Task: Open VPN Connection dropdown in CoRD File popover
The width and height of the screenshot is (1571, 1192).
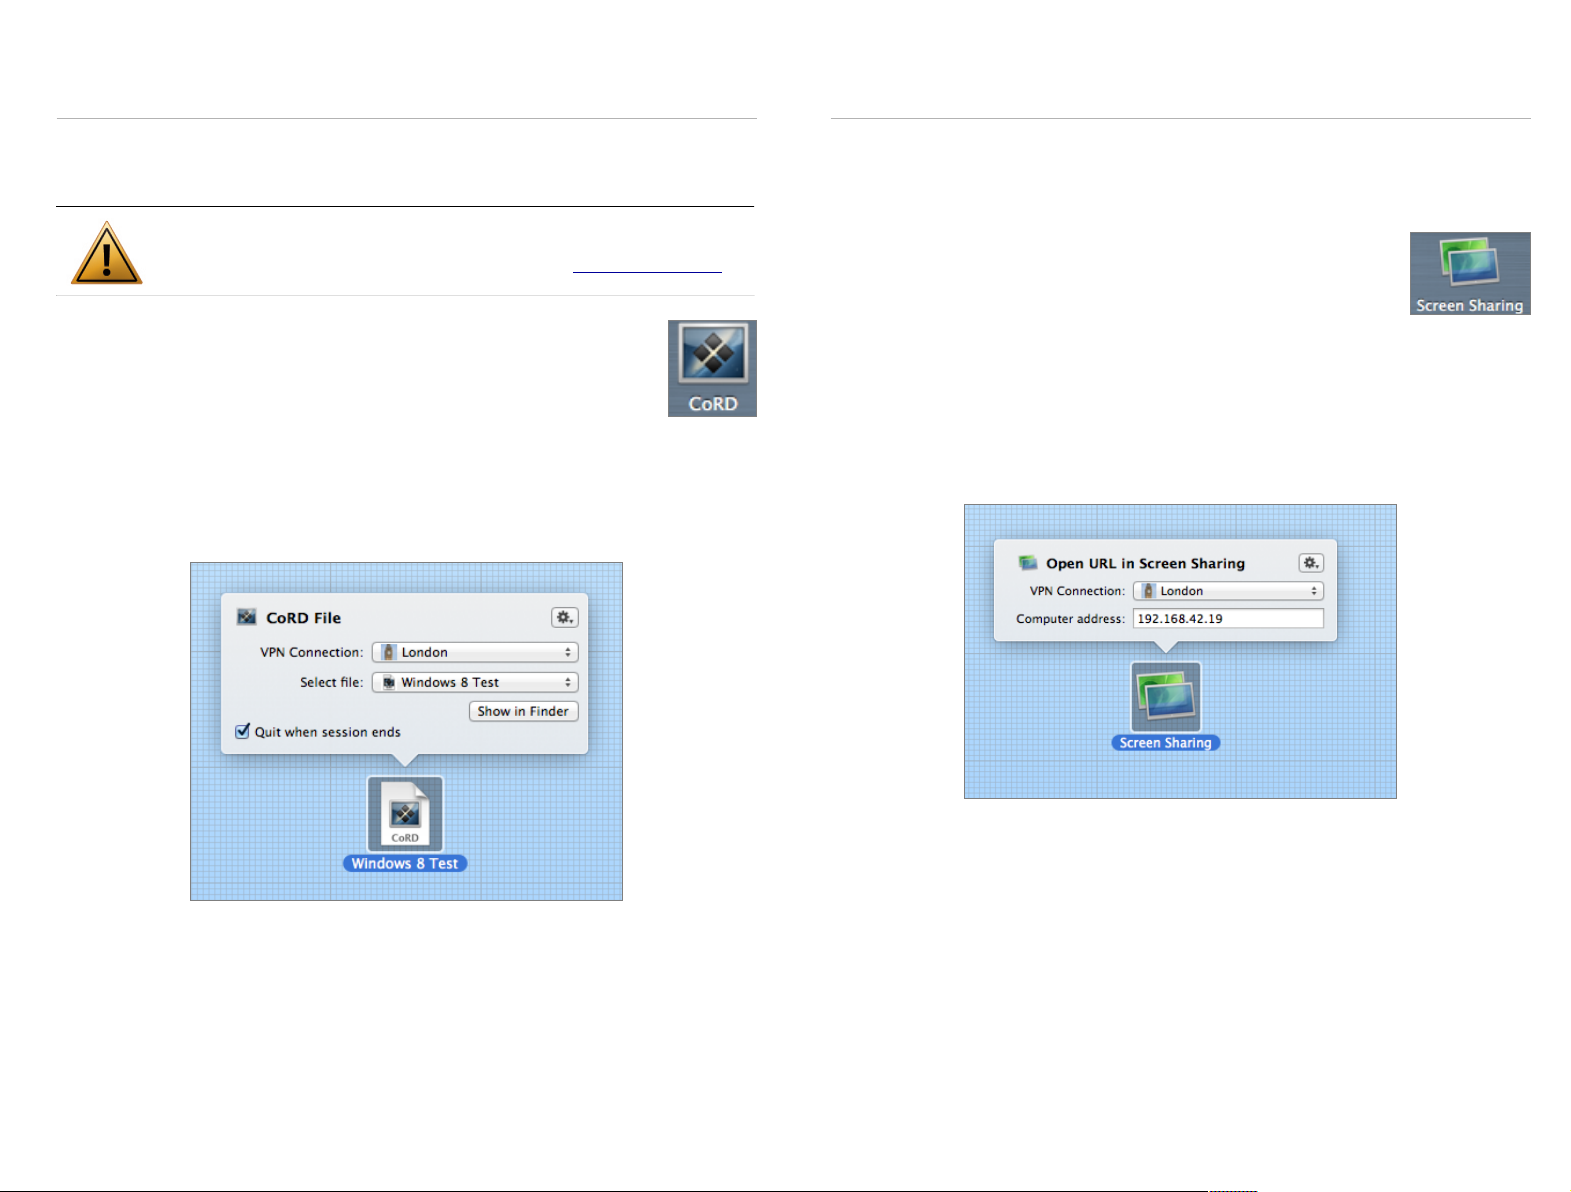Action: (475, 652)
